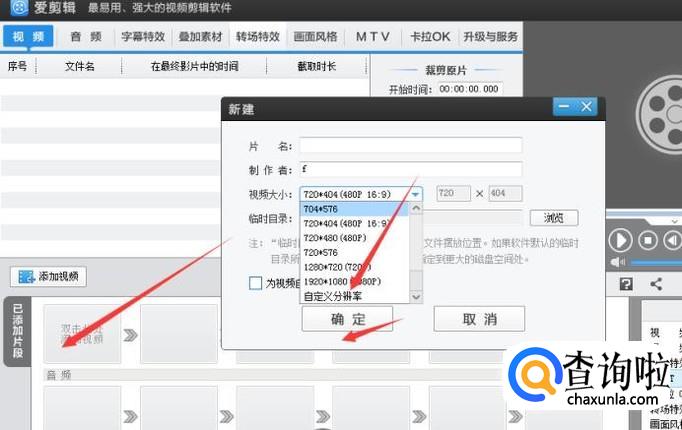682x430 pixels.
Task: Choose the 704*576 resolution option
Action: 354,209
